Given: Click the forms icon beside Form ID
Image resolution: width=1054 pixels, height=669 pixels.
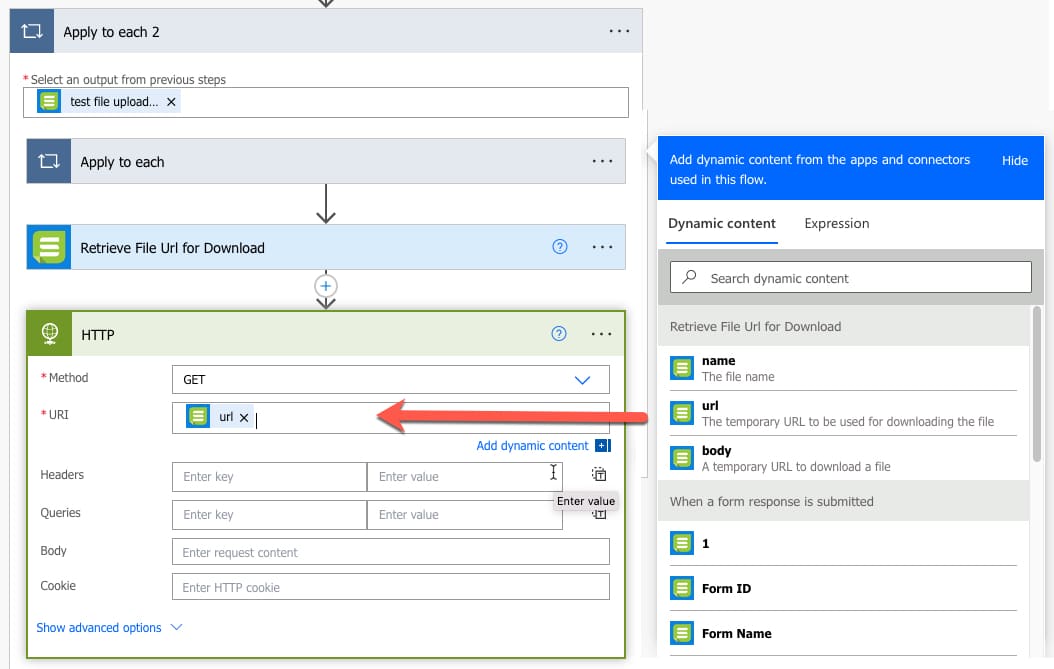Looking at the screenshot, I should point(682,588).
